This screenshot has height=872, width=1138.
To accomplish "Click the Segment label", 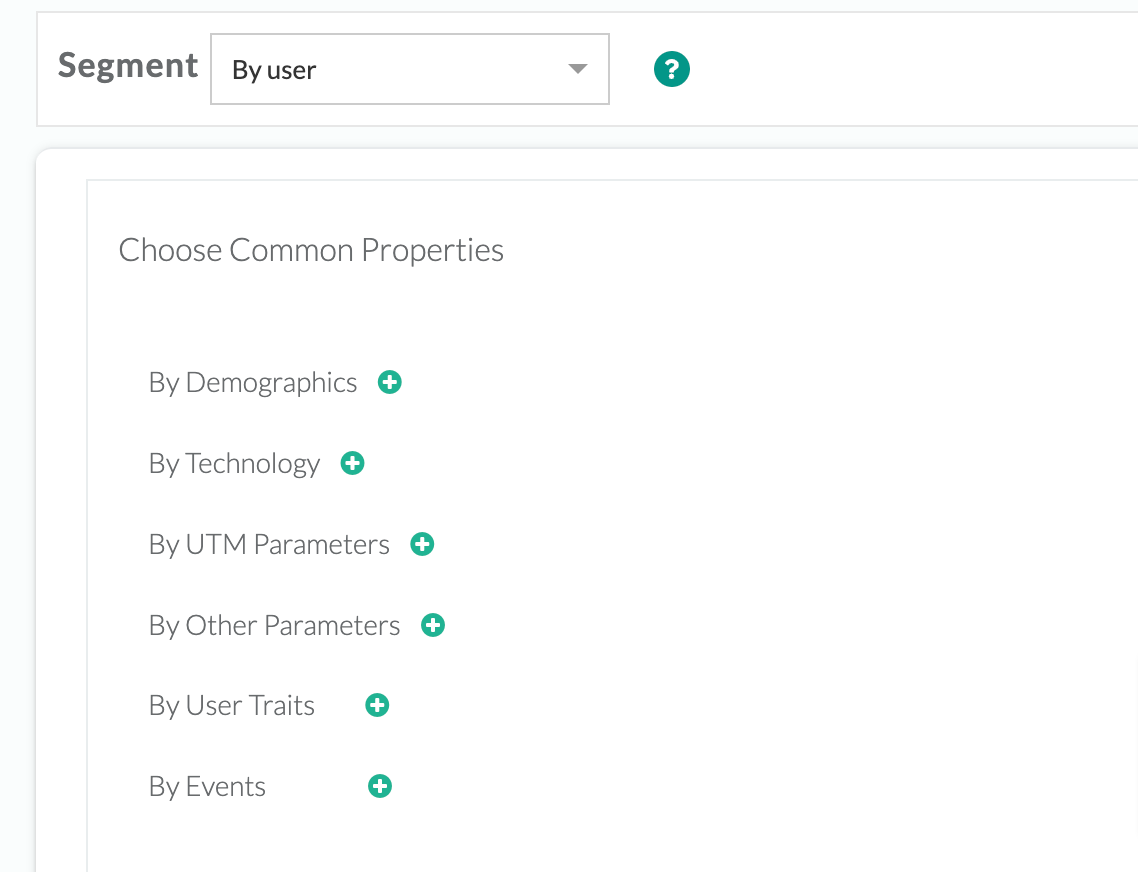I will (x=127, y=66).
